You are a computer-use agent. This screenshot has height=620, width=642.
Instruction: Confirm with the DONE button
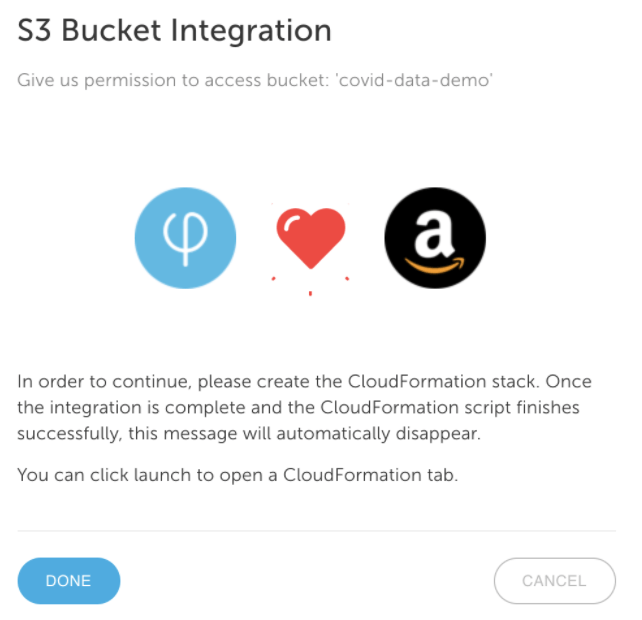pyautogui.click(x=69, y=581)
